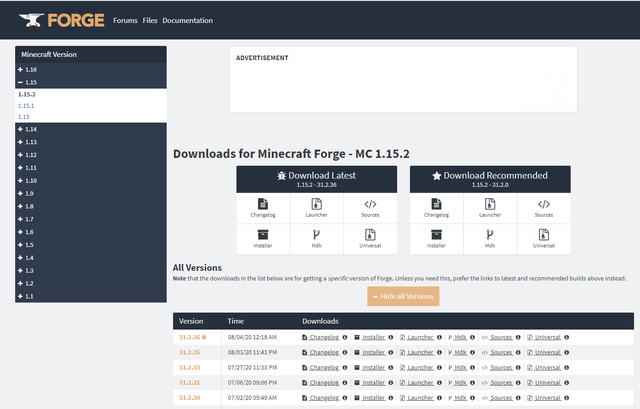Select version 1.15.2 in sidebar
The width and height of the screenshot is (640, 409).
coord(27,94)
